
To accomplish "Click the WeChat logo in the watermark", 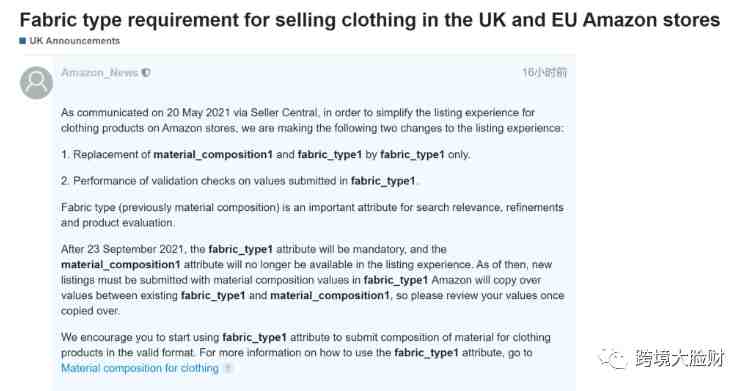I will click(613, 358).
